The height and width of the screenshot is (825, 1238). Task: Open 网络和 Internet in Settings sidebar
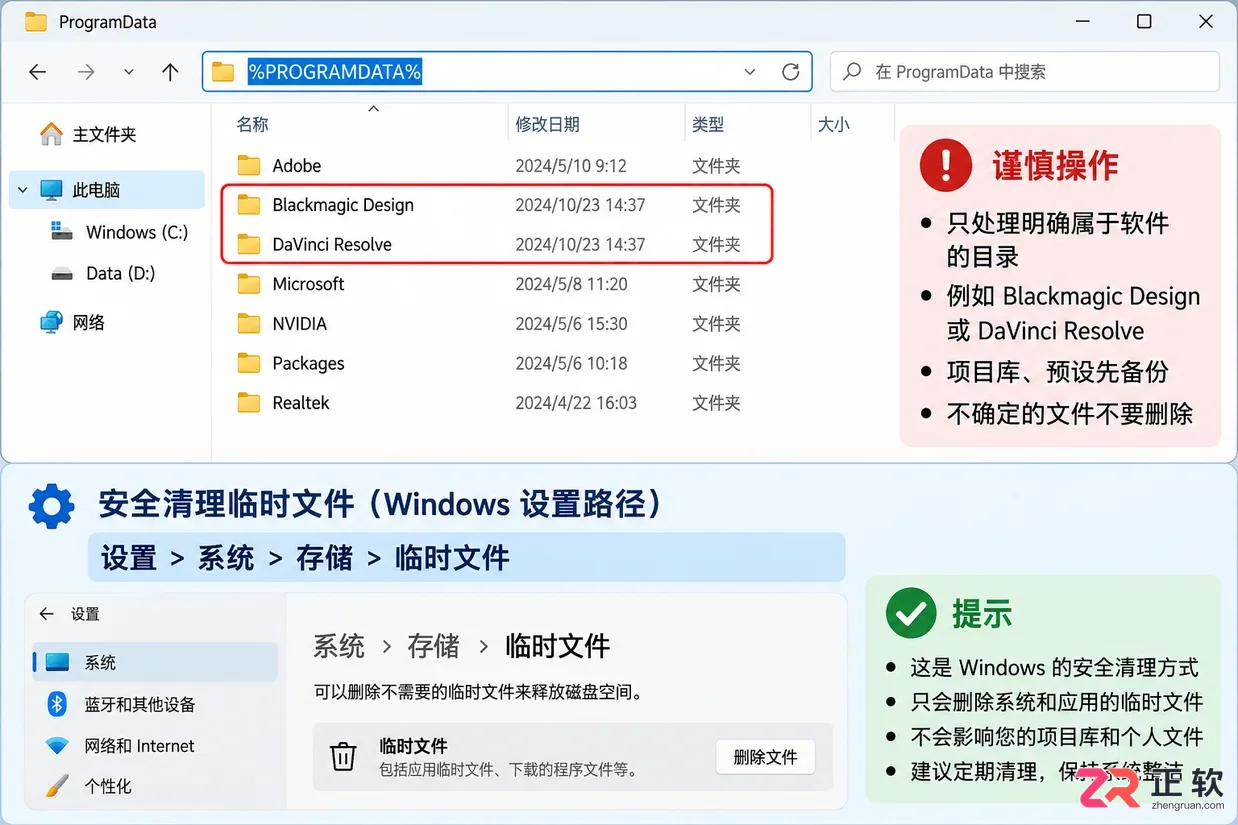[x=139, y=746]
